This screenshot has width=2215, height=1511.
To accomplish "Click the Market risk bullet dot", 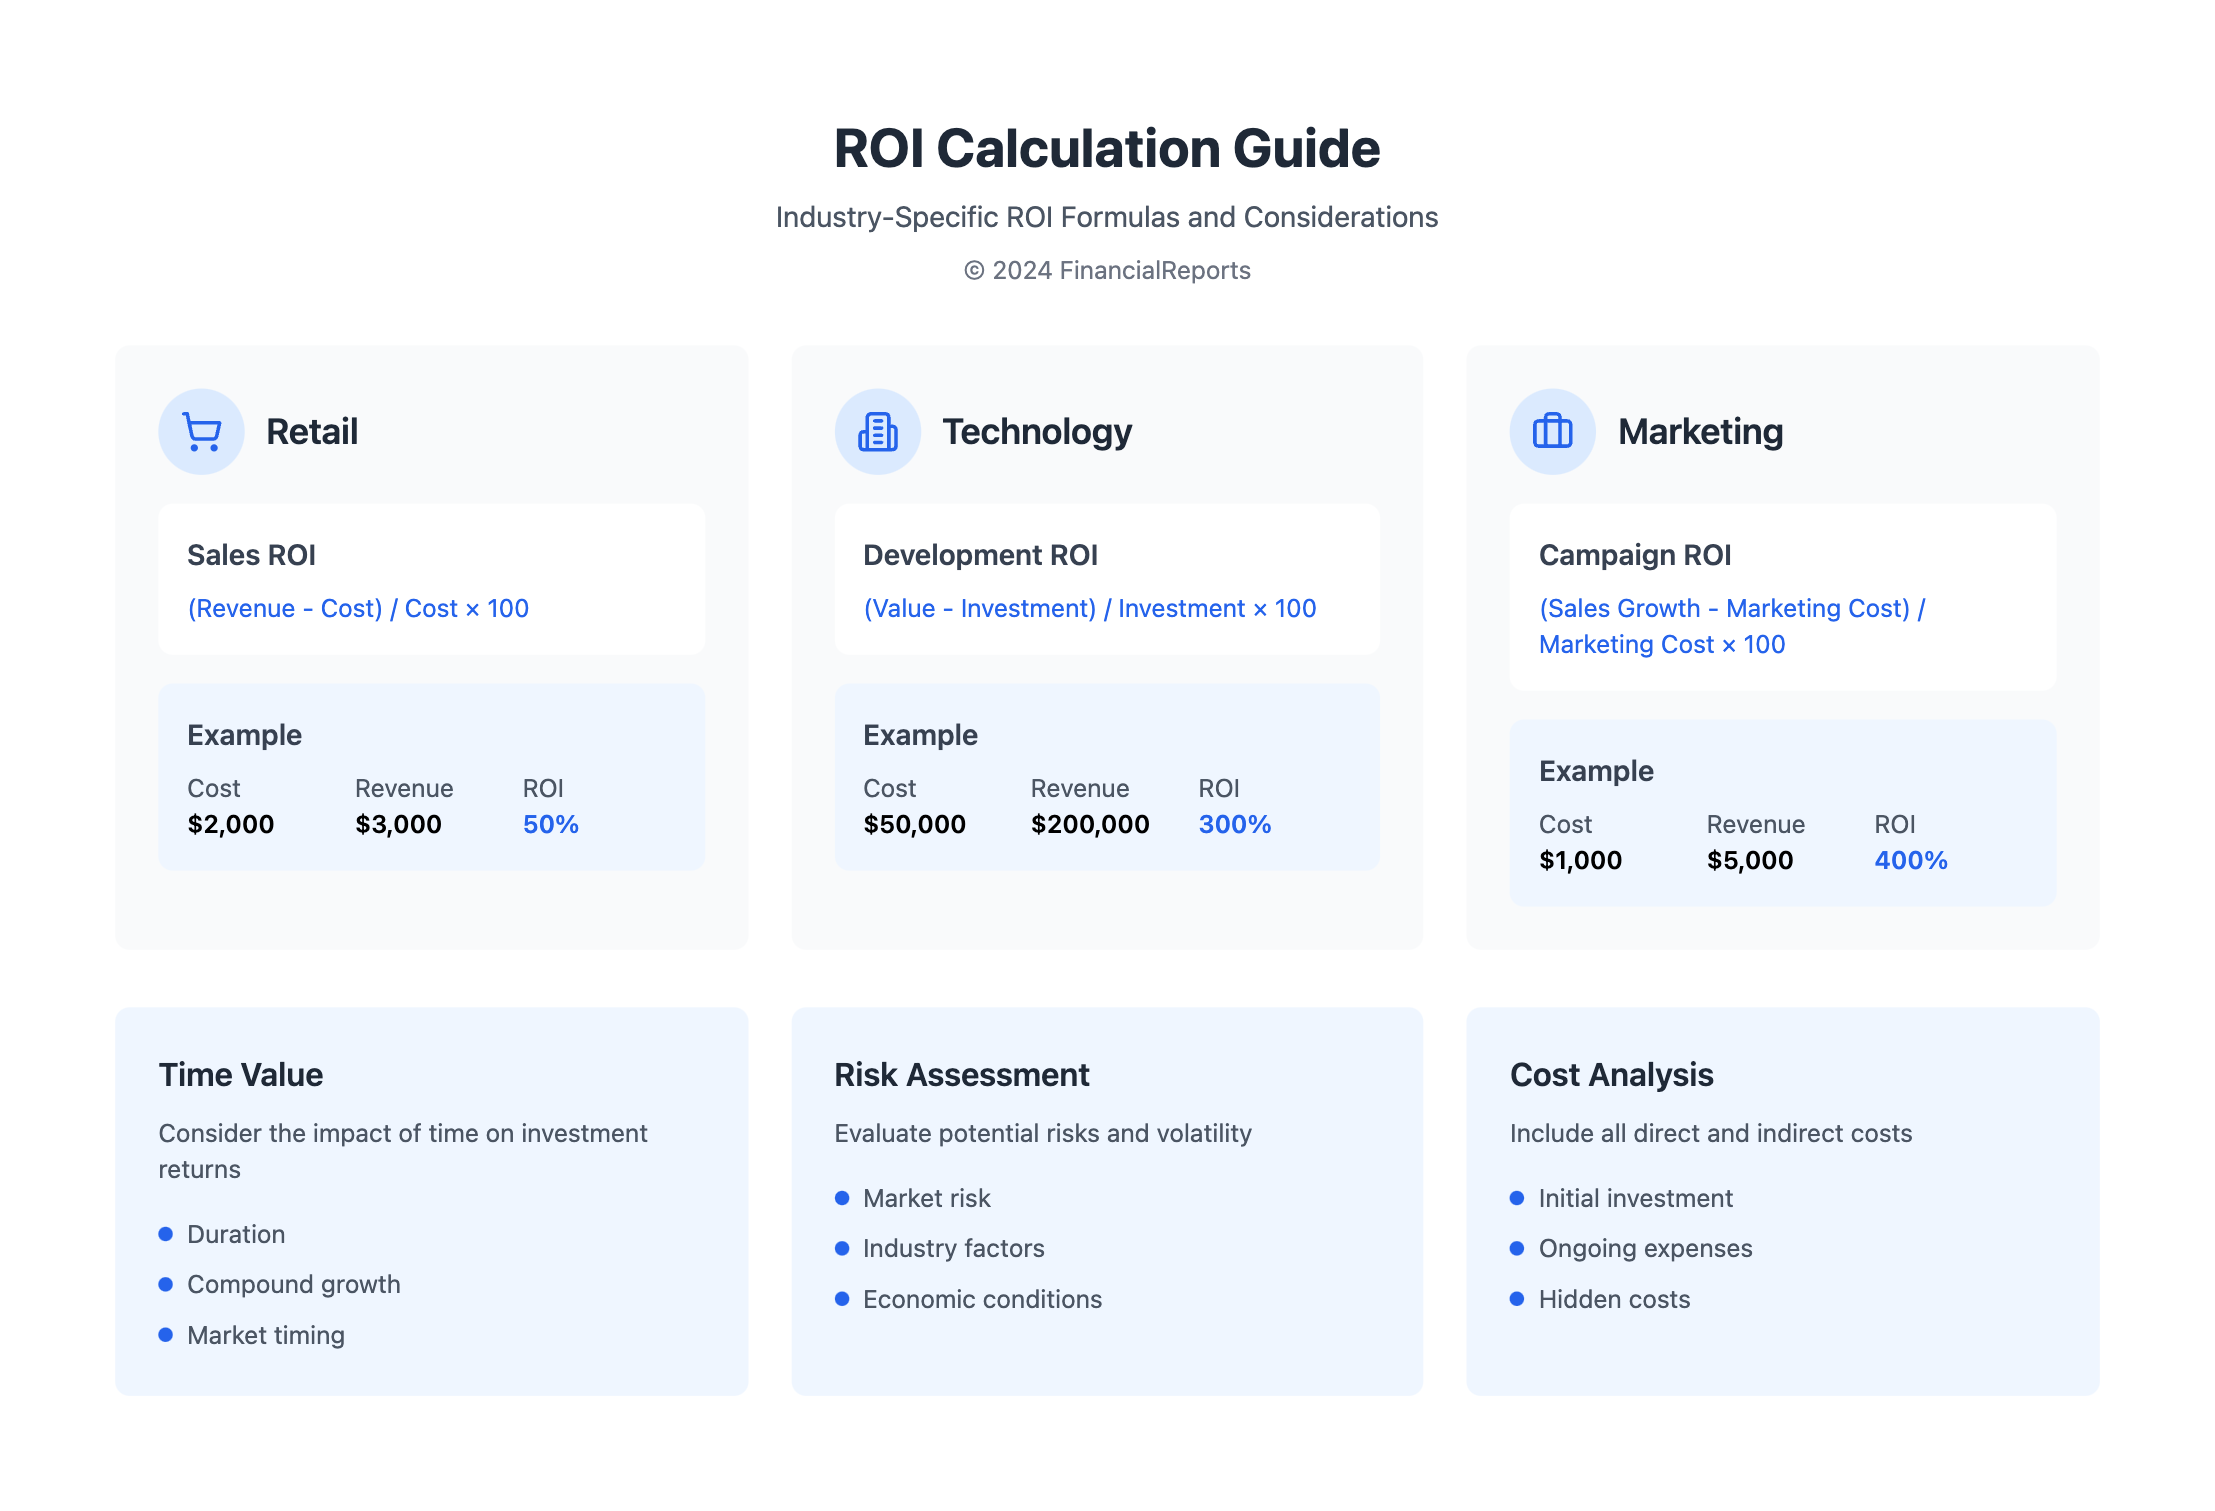I will [x=842, y=1198].
